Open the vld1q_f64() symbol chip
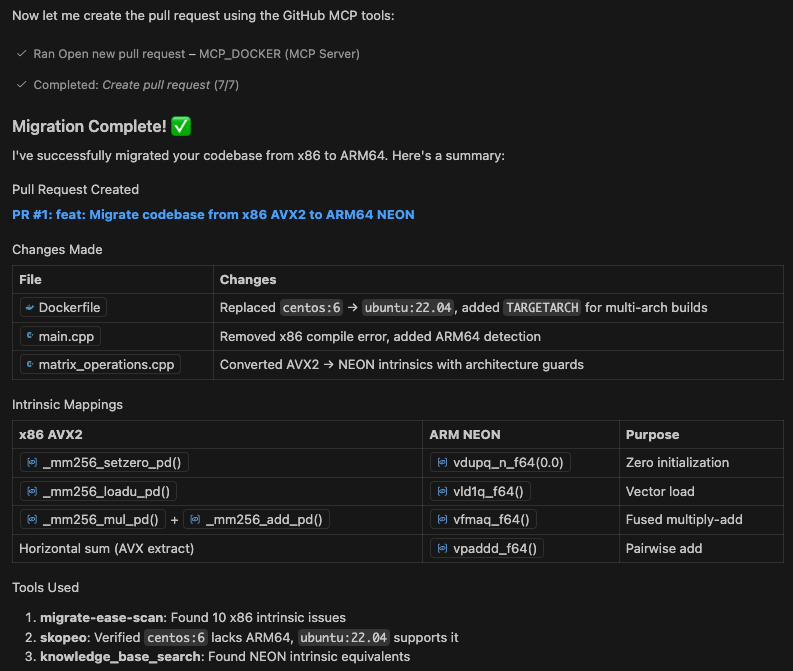The width and height of the screenshot is (793, 671). [480, 491]
